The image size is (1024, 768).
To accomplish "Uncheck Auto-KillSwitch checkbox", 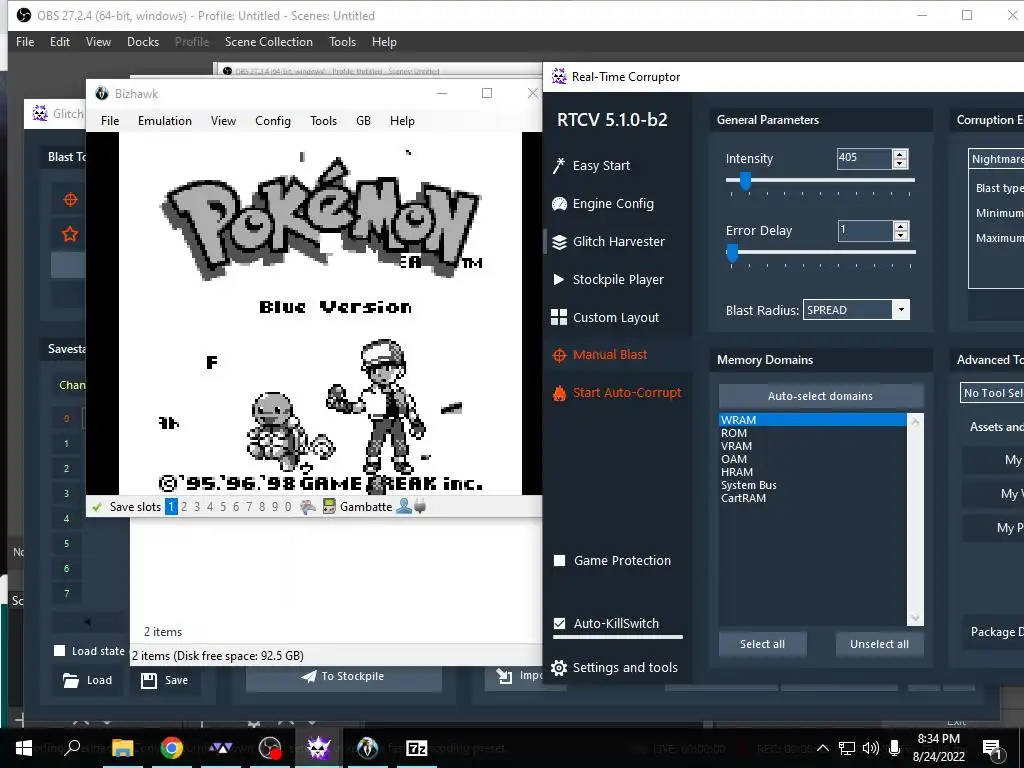I will click(560, 624).
